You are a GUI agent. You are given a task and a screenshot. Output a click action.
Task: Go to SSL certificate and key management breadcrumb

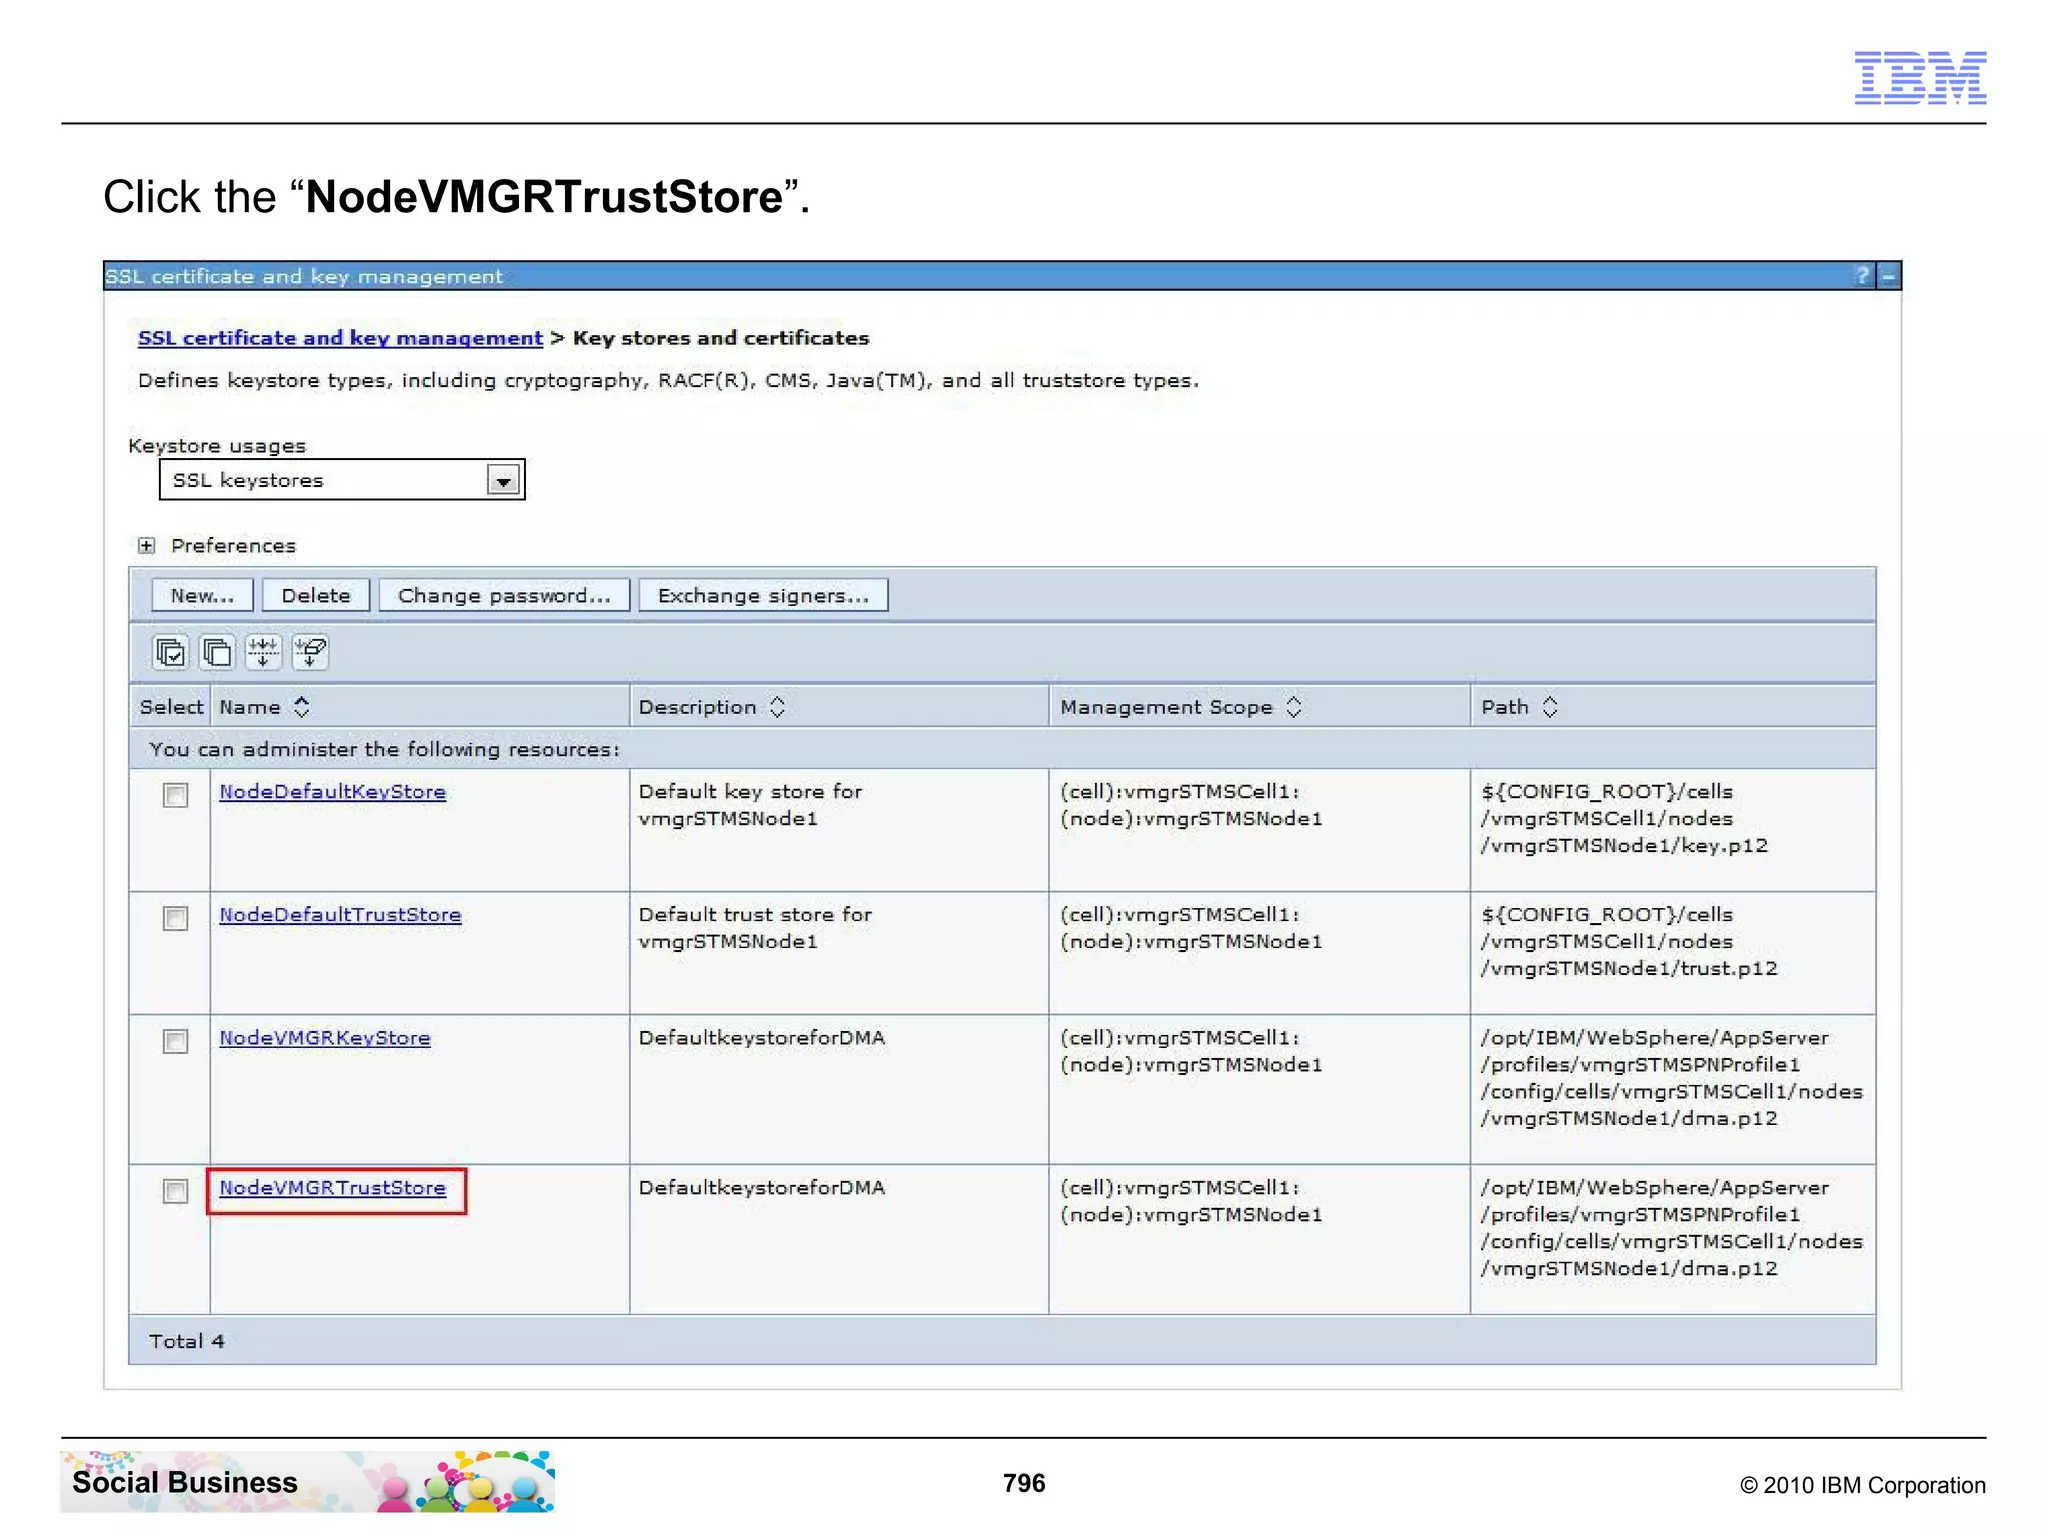coord(340,338)
